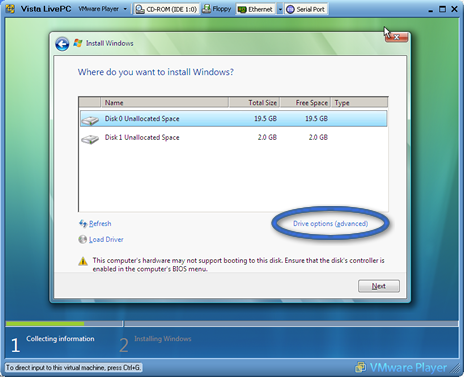The height and width of the screenshot is (377, 464).
Task: Click the Windows flag icon beside Install Windows
Action: (78, 43)
